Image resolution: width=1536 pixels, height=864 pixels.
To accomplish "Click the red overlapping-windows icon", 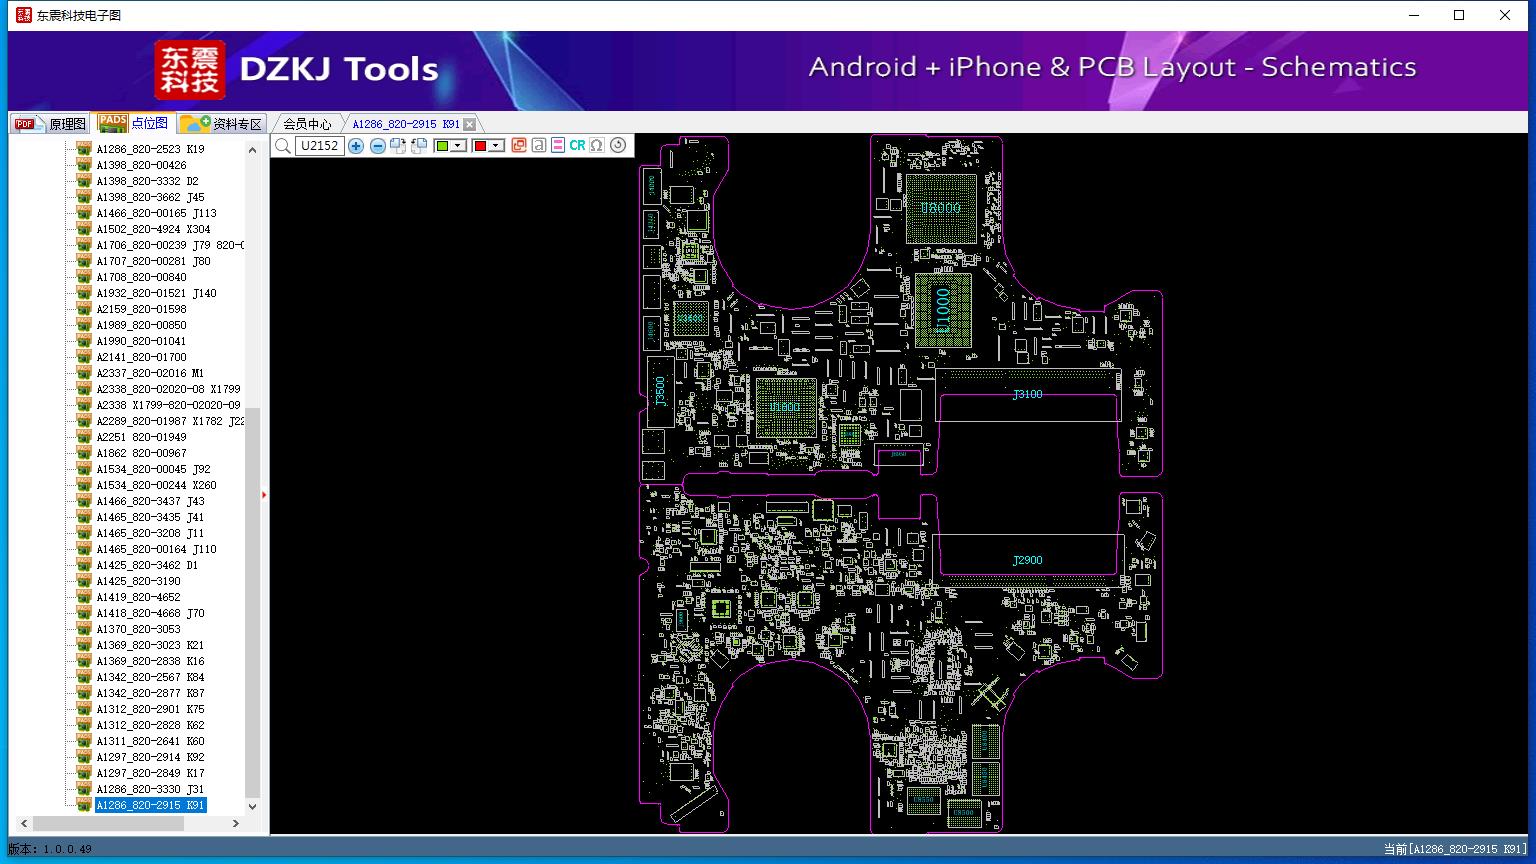I will (518, 146).
